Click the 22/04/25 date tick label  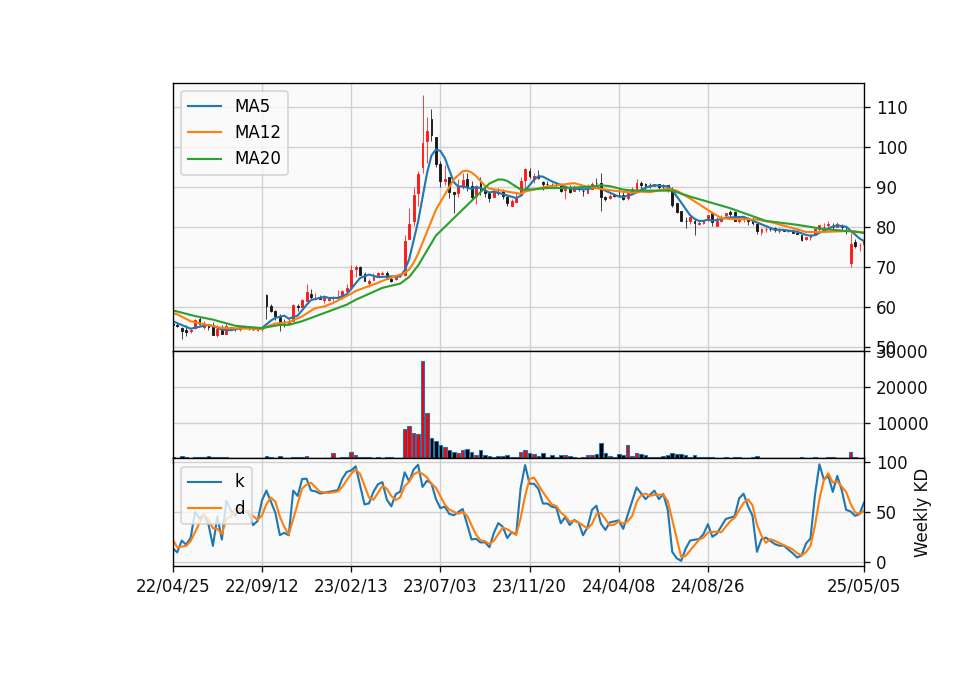click(173, 586)
